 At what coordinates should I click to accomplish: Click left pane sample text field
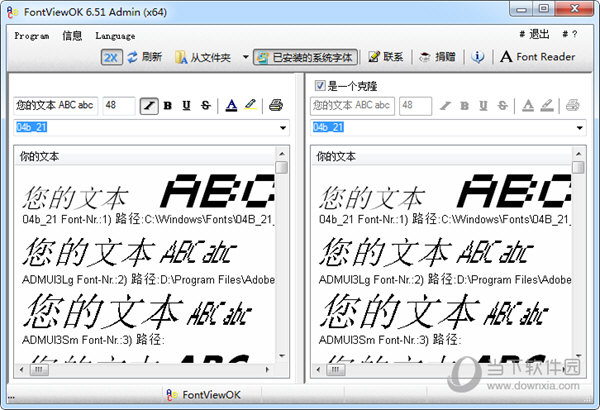(55, 106)
